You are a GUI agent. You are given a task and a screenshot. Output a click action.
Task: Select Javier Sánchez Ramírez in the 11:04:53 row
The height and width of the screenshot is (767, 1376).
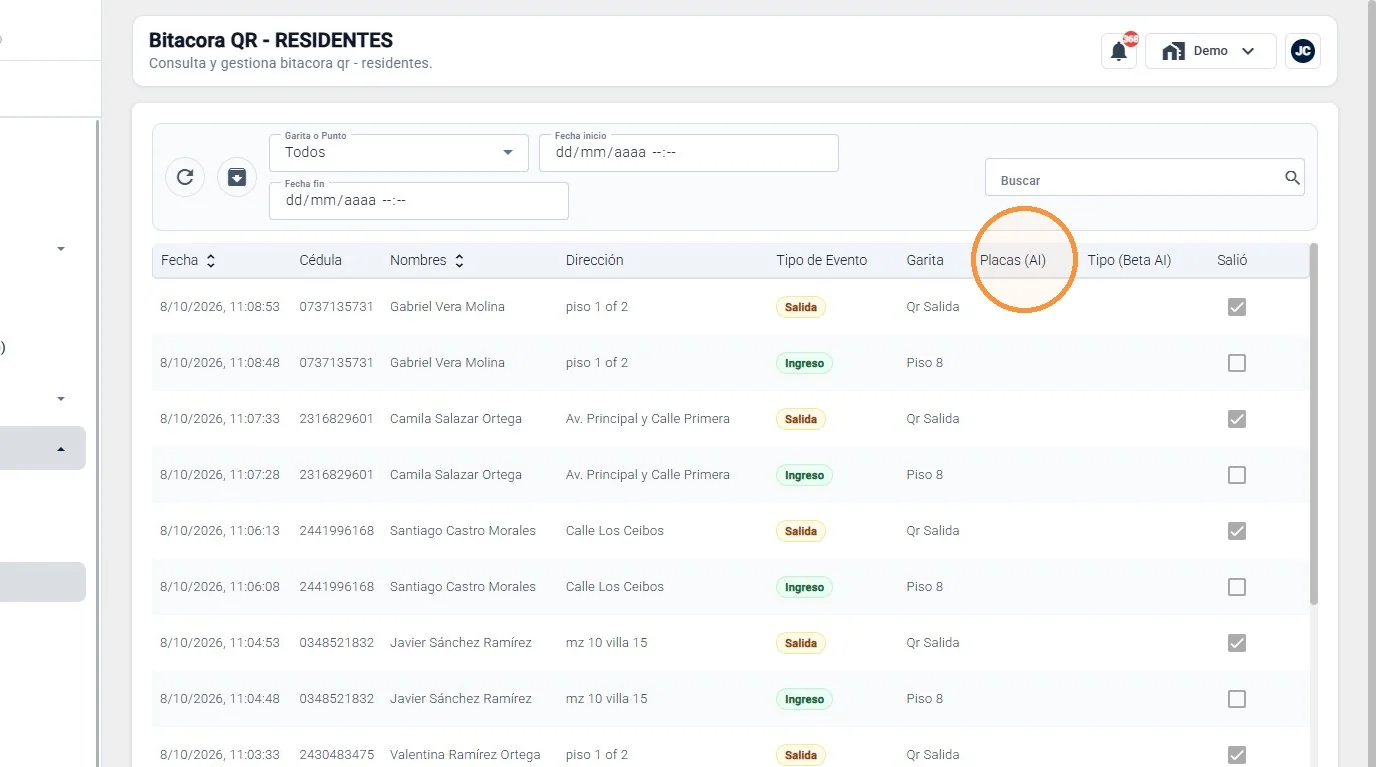461,643
